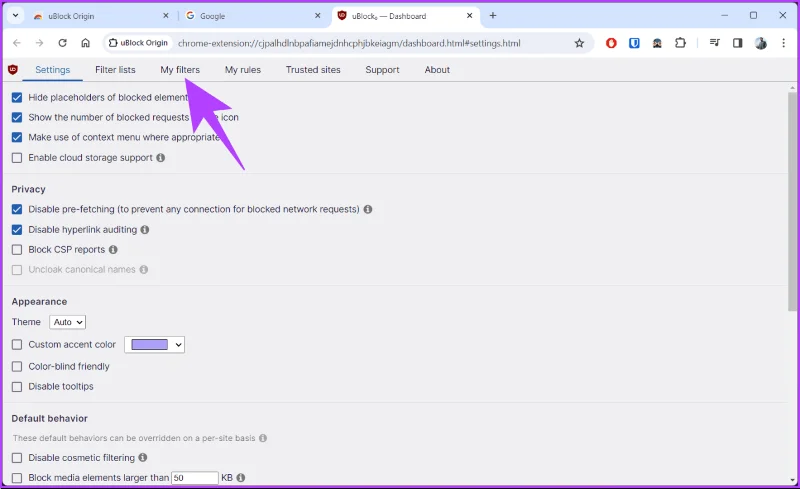
Task: Uncheck Disable hyperlink auditing
Action: click(17, 230)
